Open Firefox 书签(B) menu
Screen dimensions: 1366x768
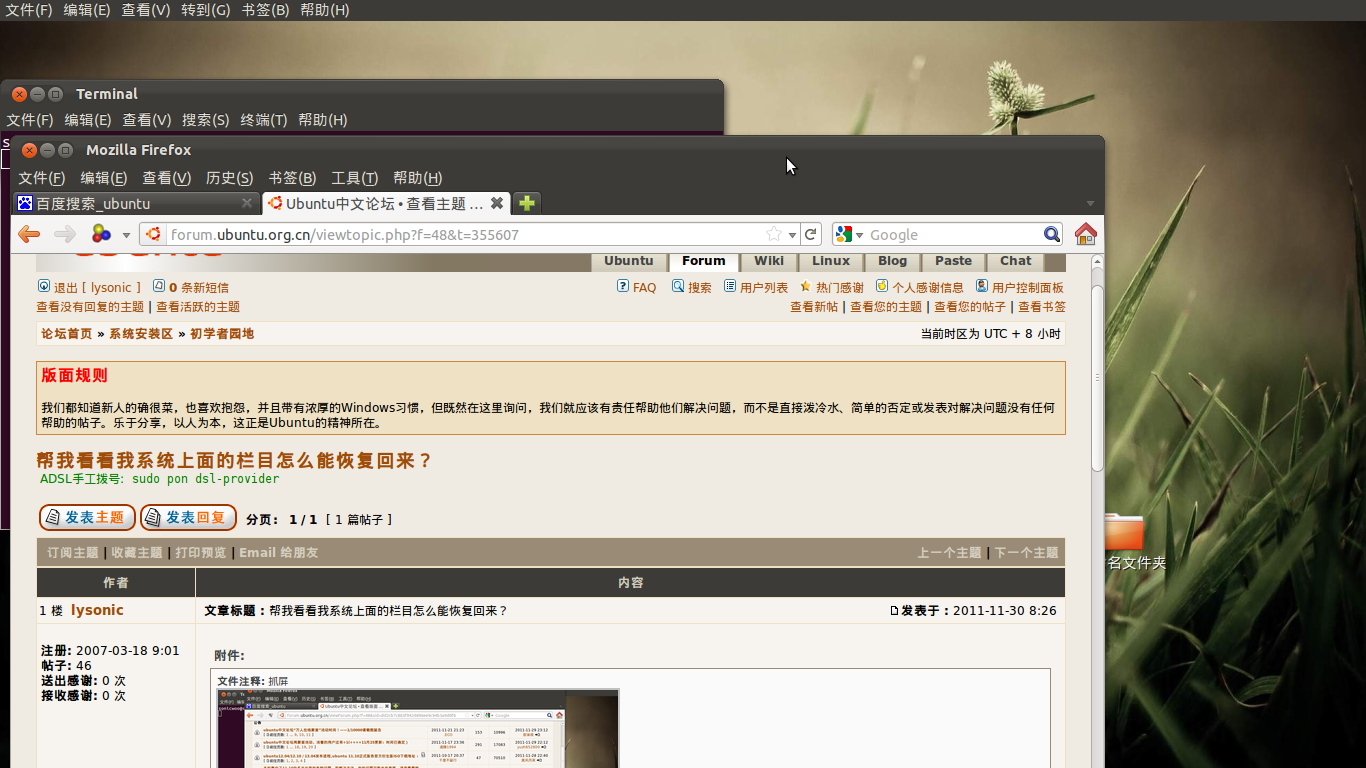pyautogui.click(x=292, y=178)
